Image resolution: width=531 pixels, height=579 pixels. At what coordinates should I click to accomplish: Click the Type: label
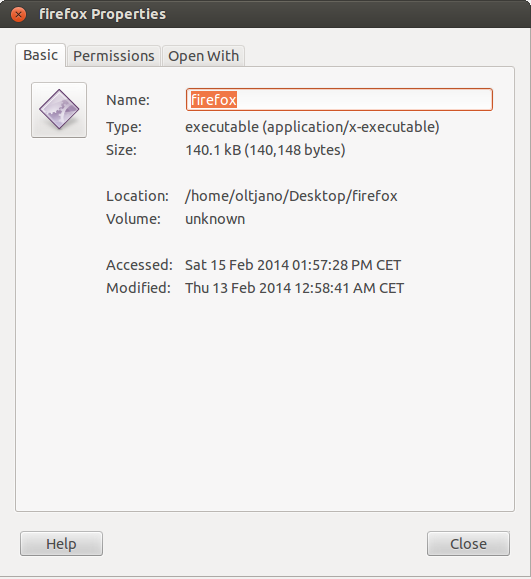[x=124, y=127]
